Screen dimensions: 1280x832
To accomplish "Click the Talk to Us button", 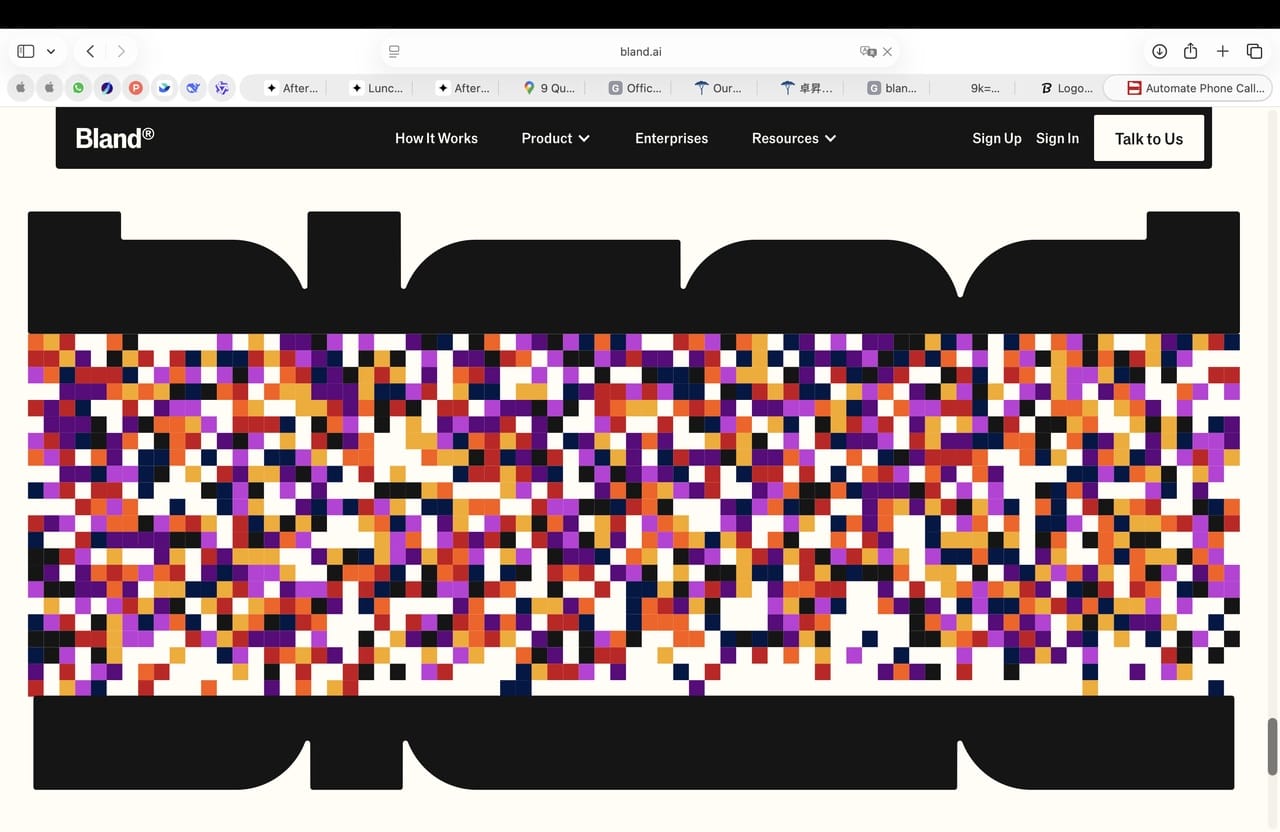I will [1148, 138].
